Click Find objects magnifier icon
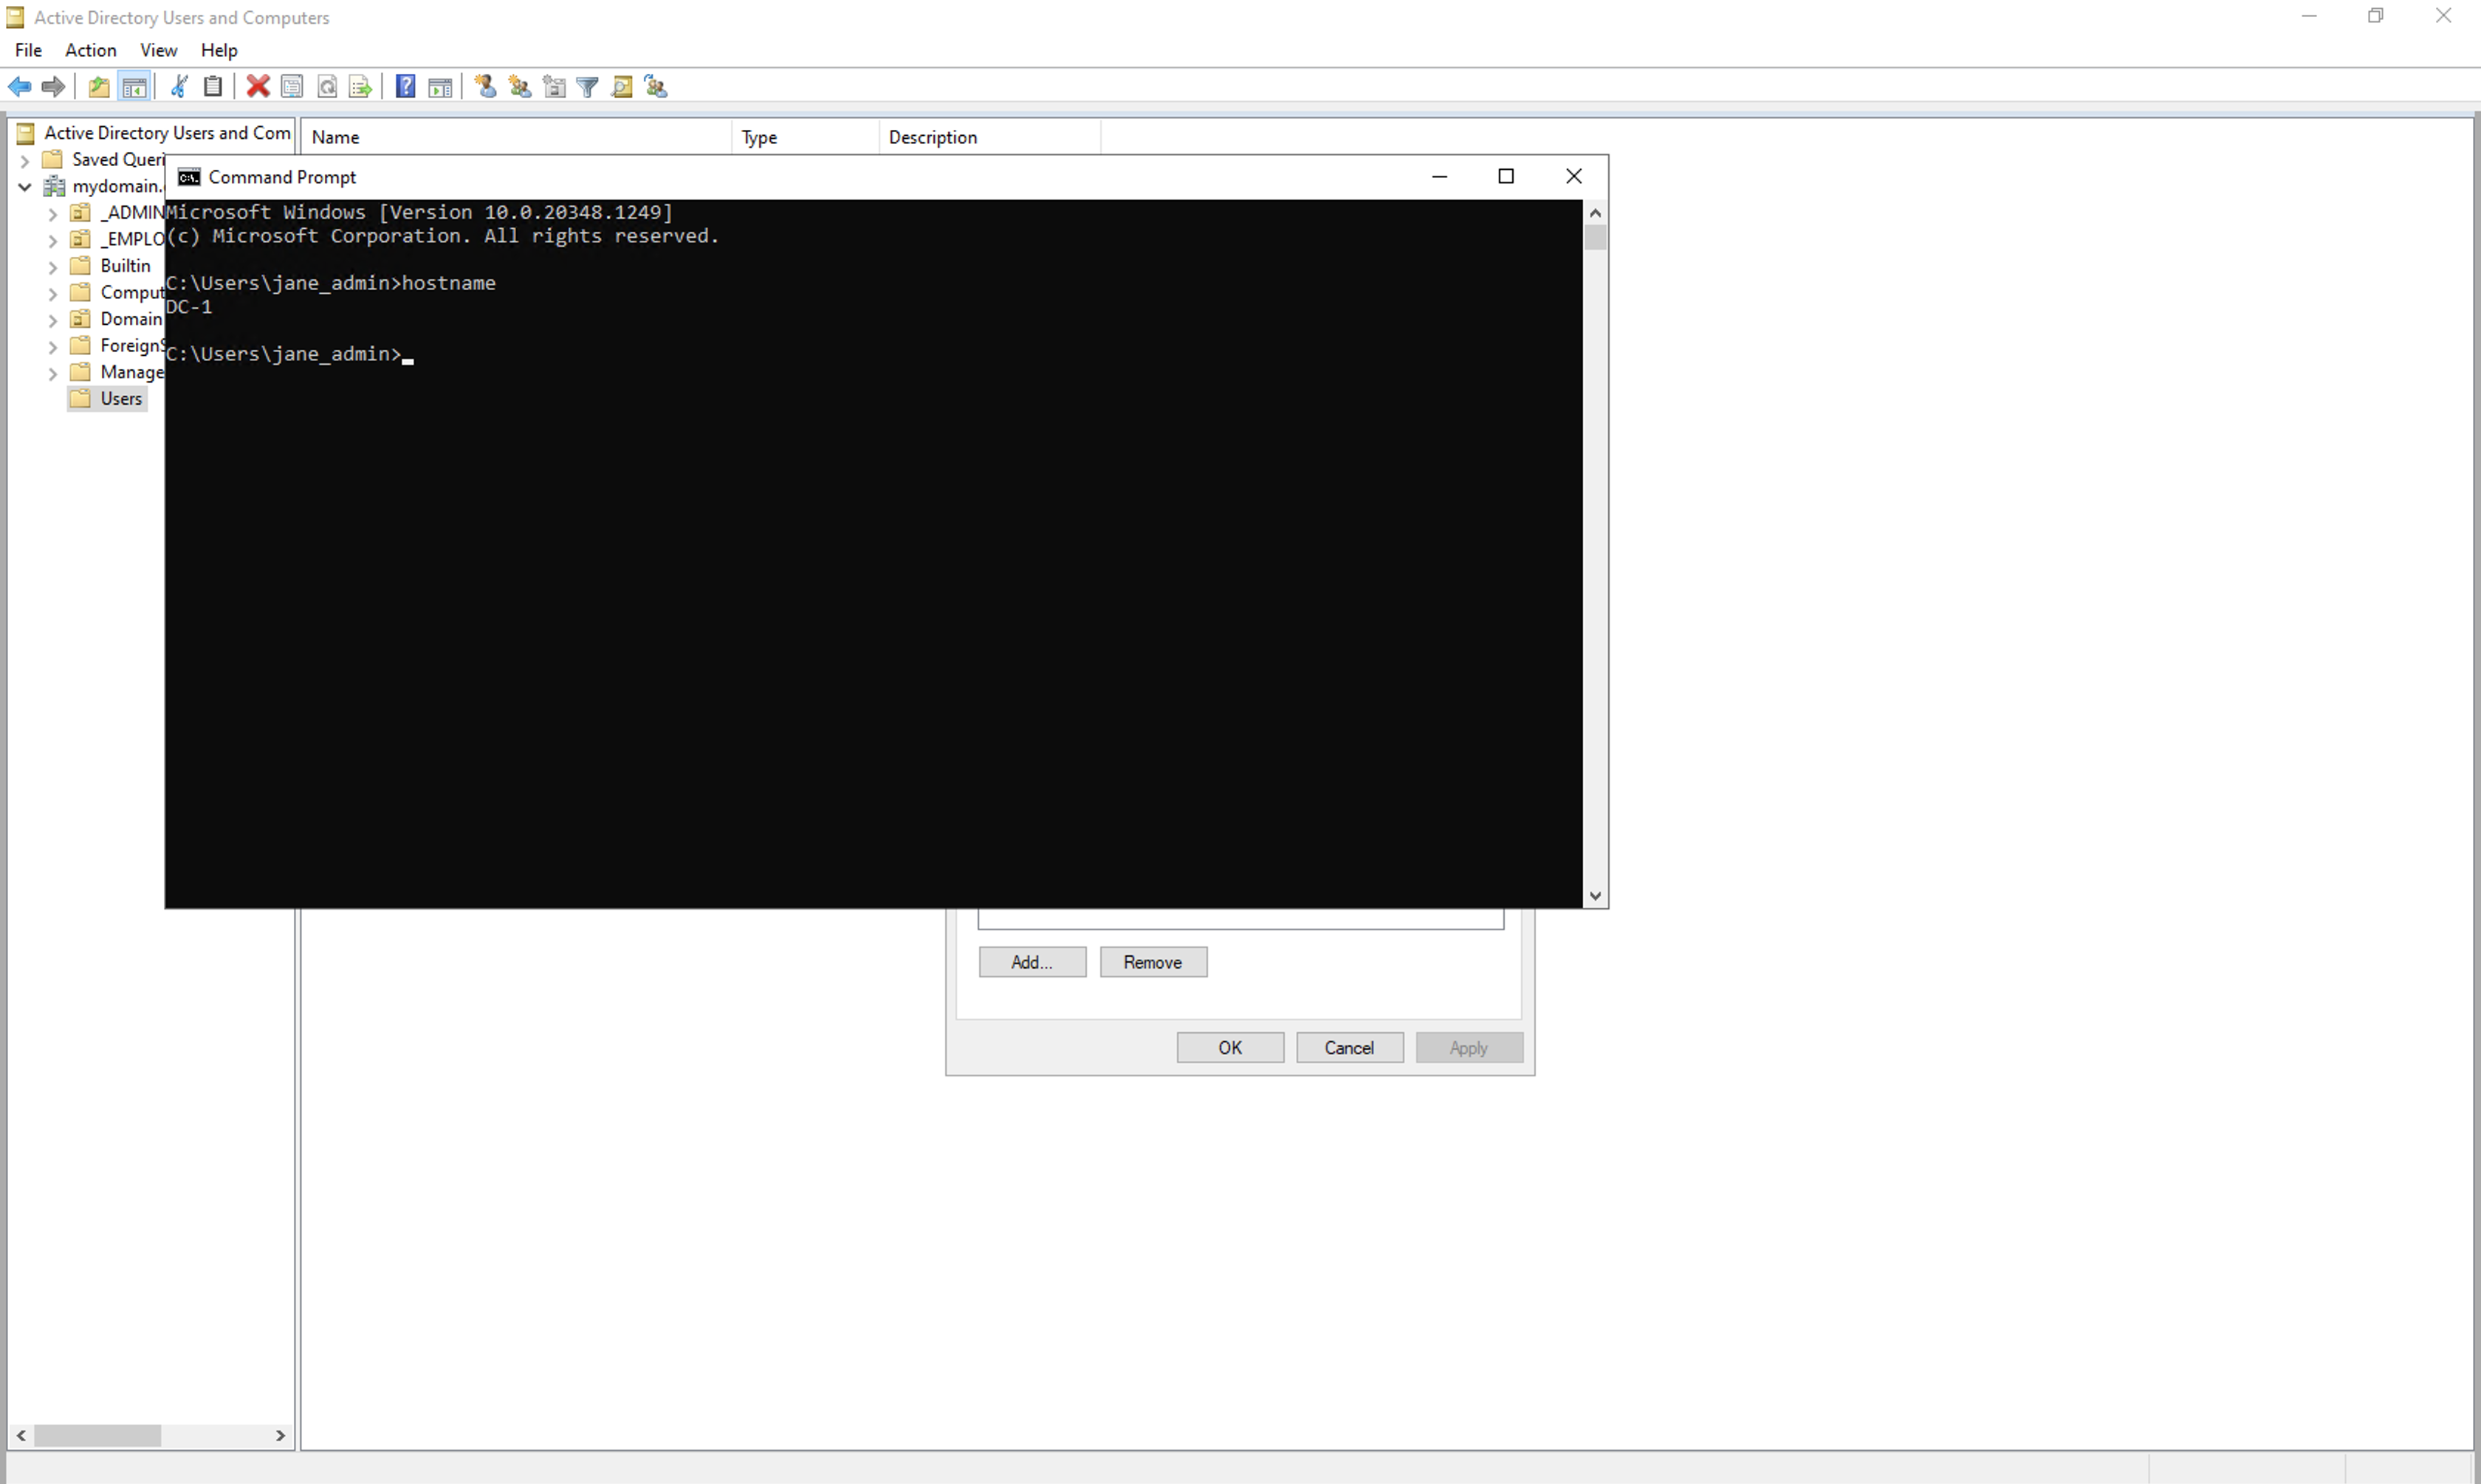Screen dimensions: 2481x1484 [622, 87]
